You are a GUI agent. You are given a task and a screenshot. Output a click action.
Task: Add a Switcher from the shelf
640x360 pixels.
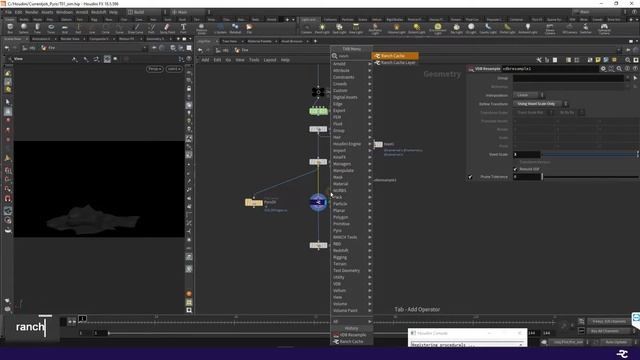point(585,28)
